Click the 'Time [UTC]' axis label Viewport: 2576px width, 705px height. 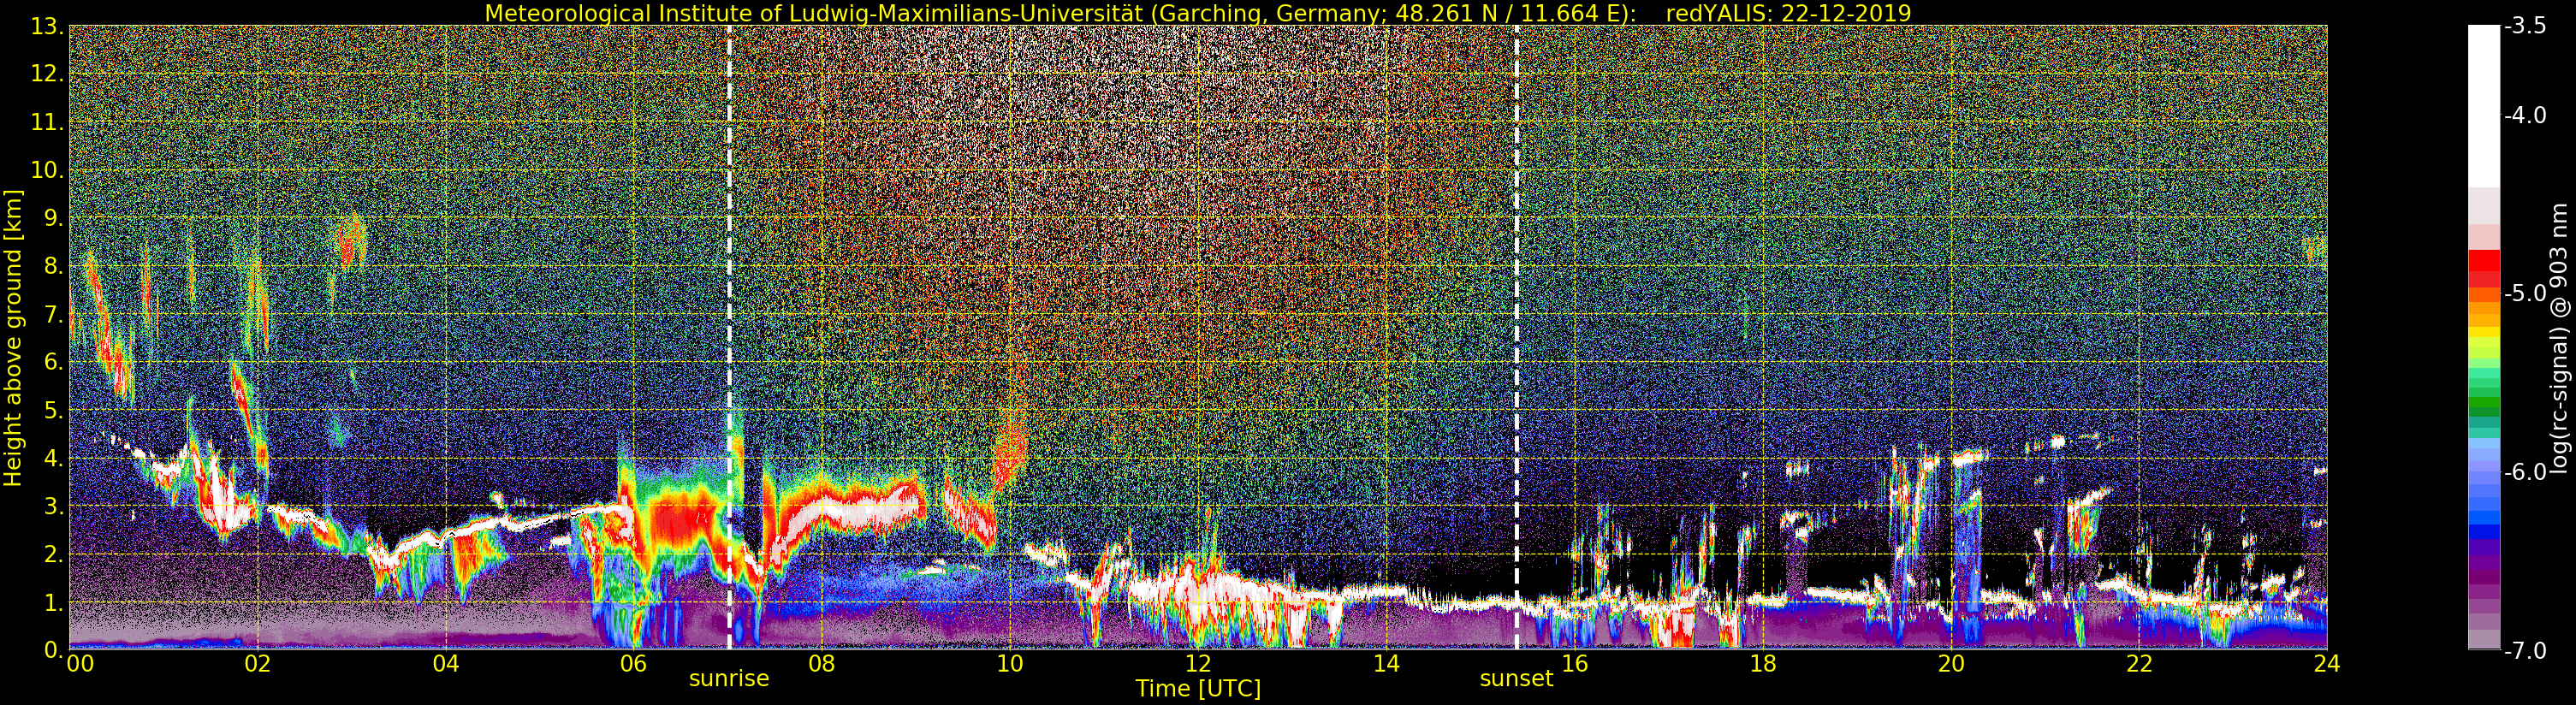(x=1198, y=689)
